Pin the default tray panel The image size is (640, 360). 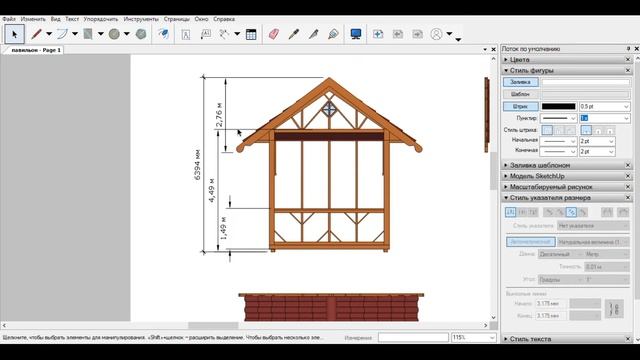628,49
